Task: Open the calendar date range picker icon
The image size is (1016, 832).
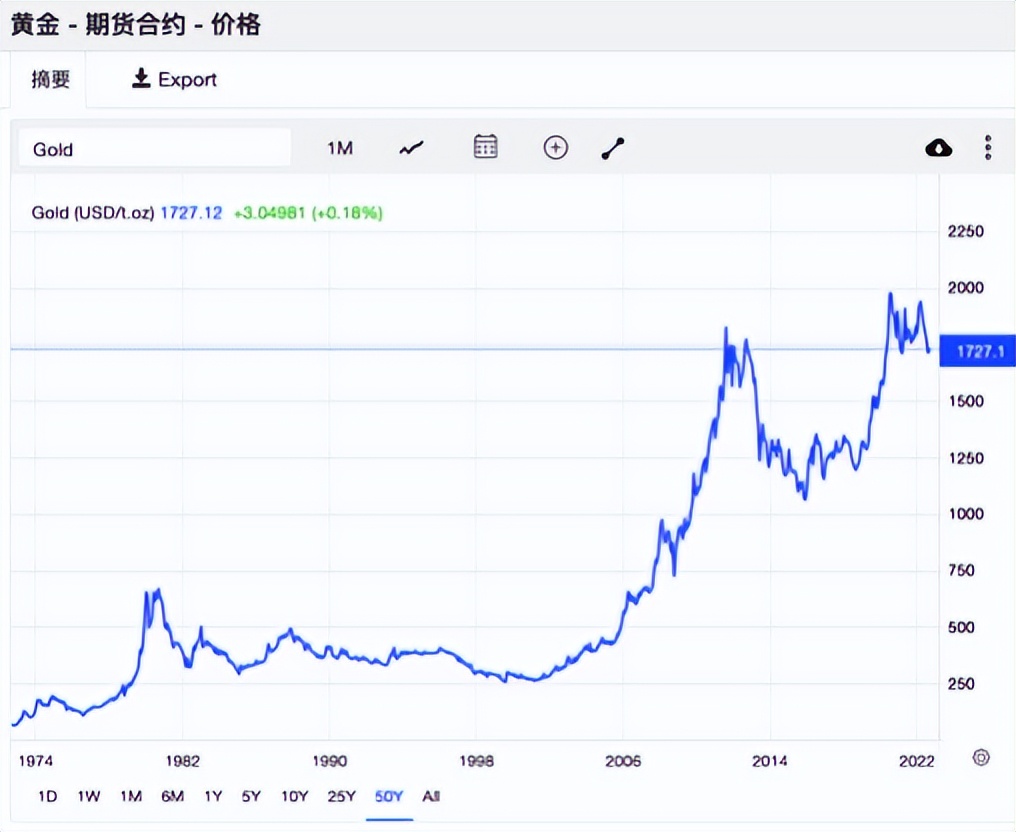Action: [485, 147]
